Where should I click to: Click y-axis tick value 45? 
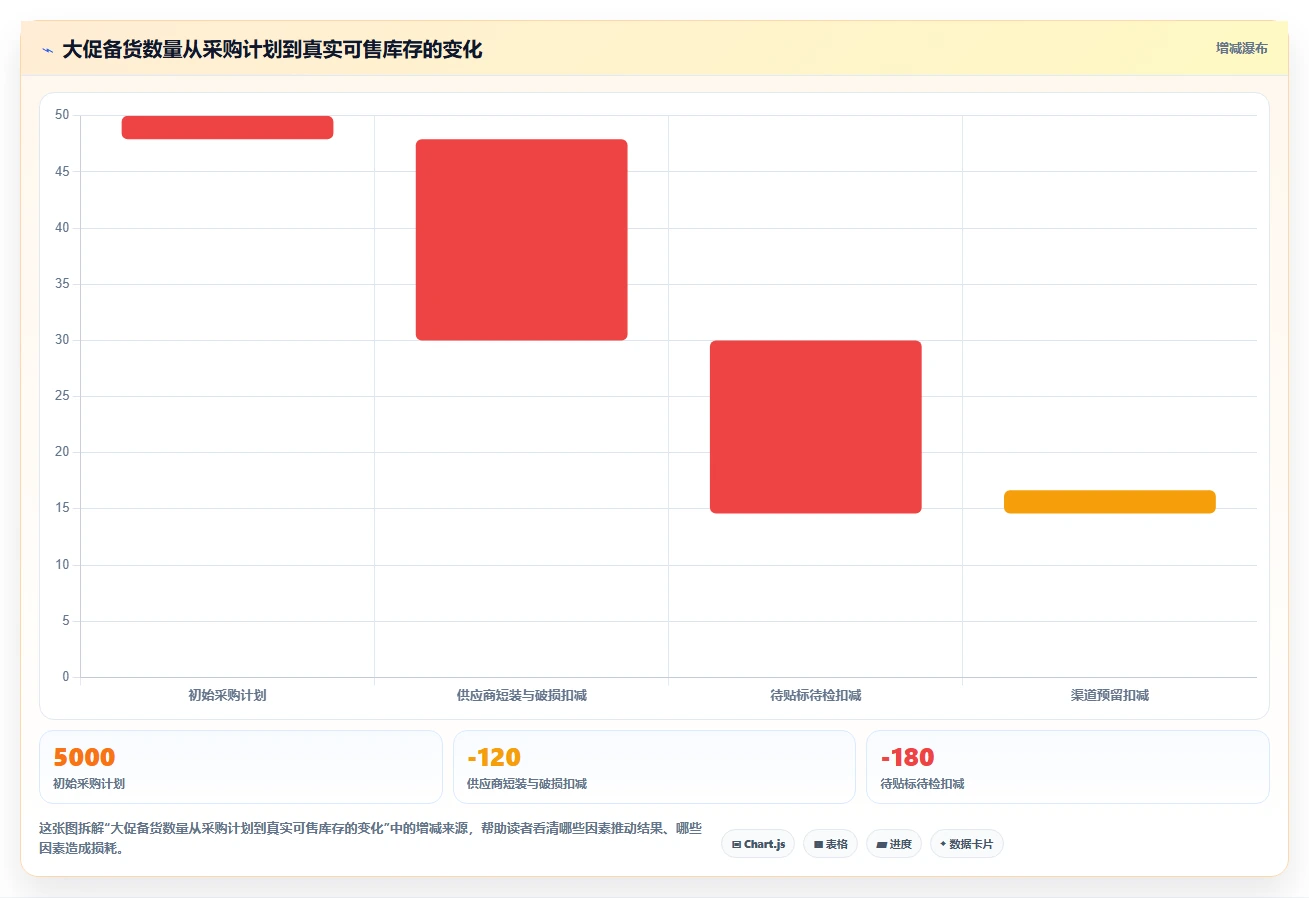pos(62,172)
